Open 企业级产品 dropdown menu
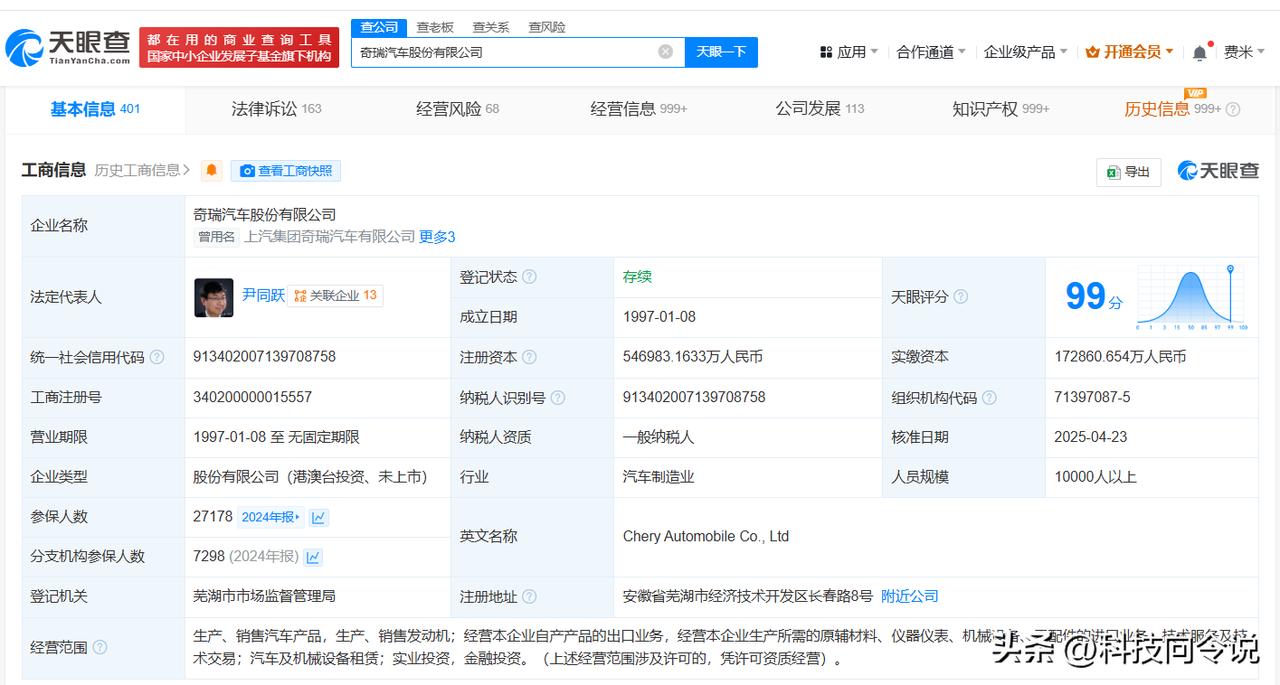Screen dimensions: 1280x685 [x=1026, y=52]
